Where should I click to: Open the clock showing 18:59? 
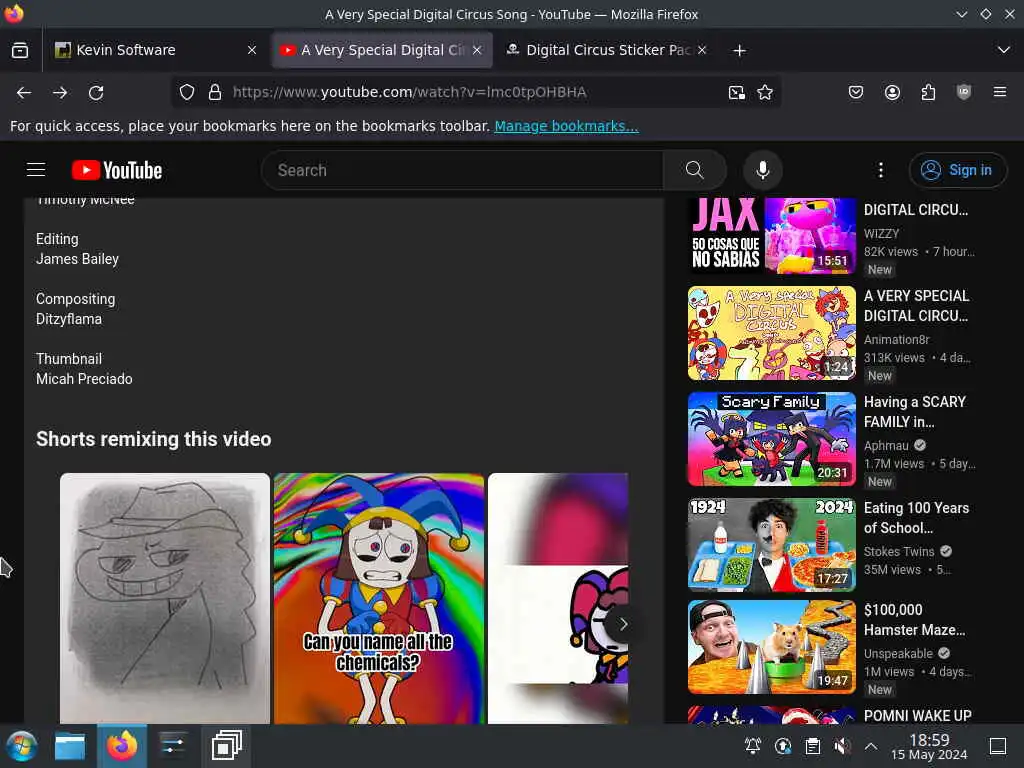coord(929,746)
